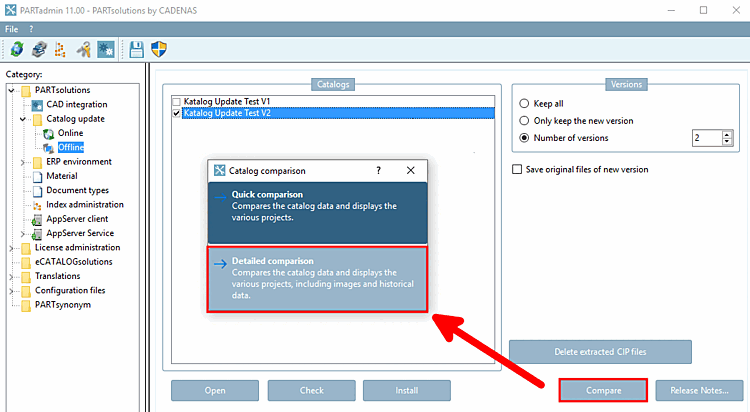Click the help question mark in Catalog comparison dialog
This screenshot has width=750, height=412.
(378, 170)
